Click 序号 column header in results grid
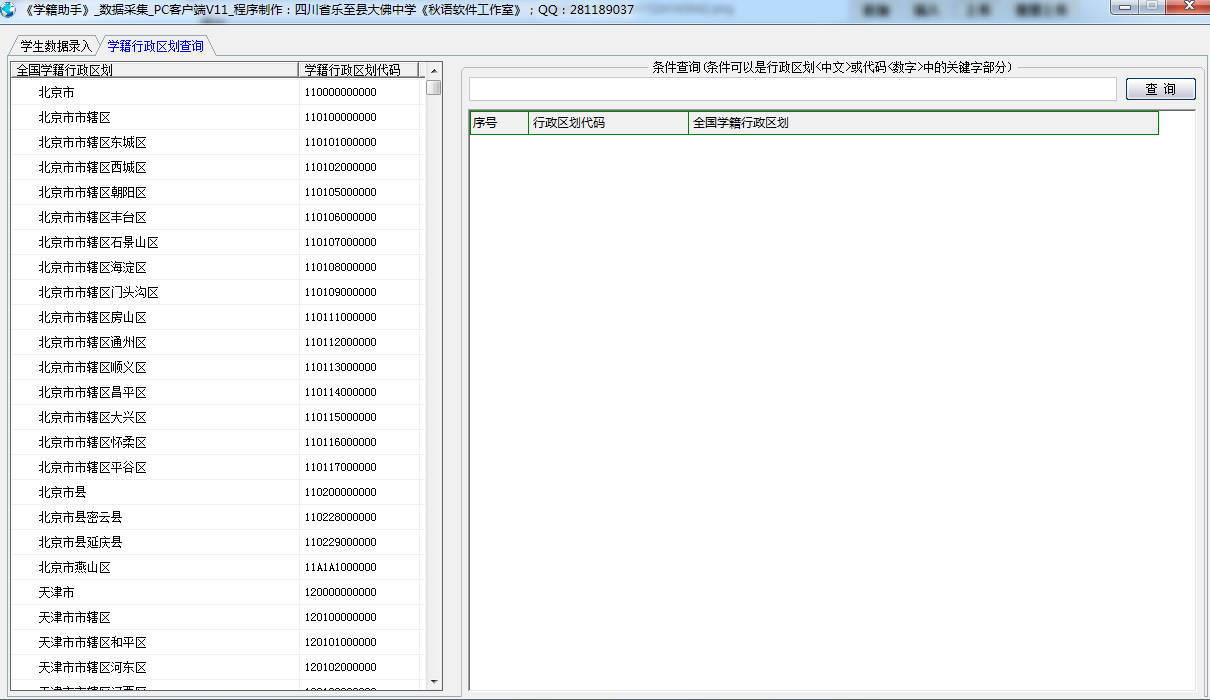Screen dimensions: 1210x700 [499, 123]
